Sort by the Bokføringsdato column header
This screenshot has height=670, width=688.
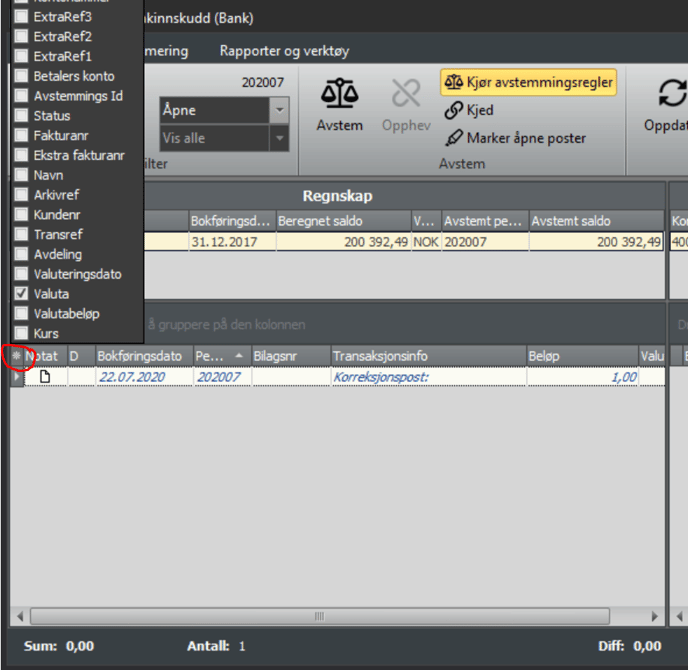tap(139, 355)
